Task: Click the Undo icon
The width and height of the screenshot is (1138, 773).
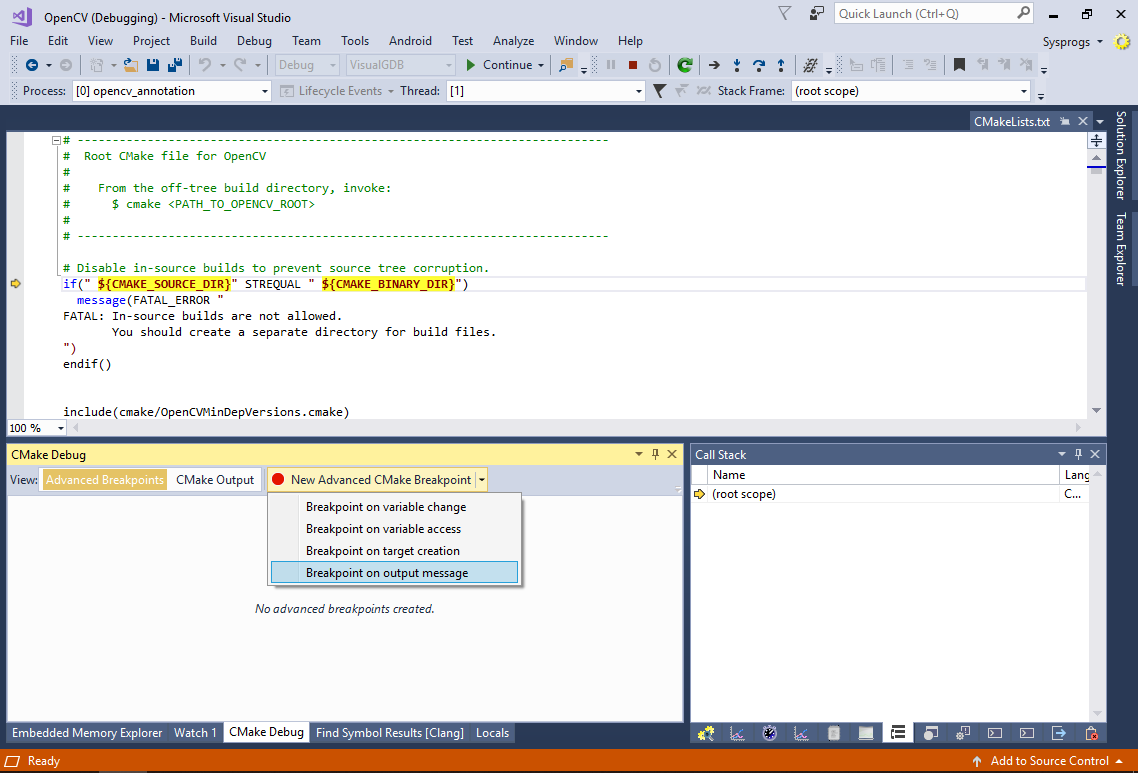Action: (205, 65)
